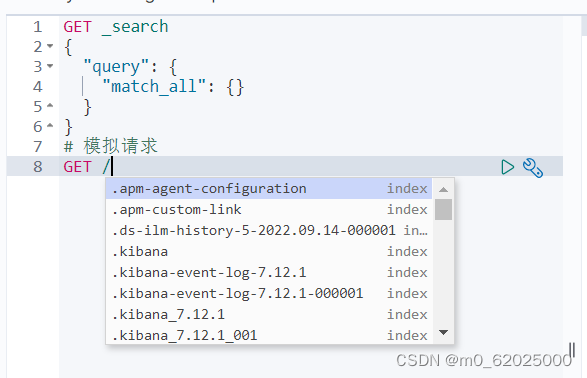Click the autocomplete list scrollbar thumb
The height and width of the screenshot is (378, 587).
[444, 210]
